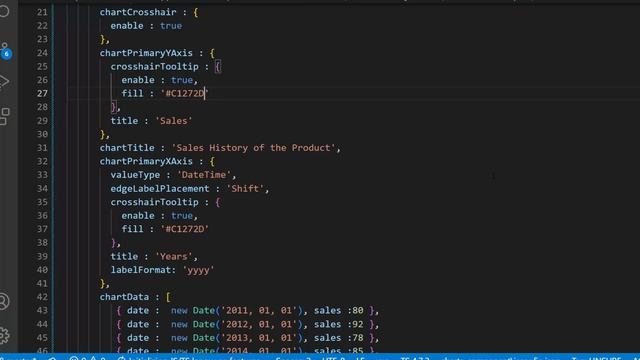Click 'true' value on line 26
This screenshot has height=360, width=640.
coord(182,80)
